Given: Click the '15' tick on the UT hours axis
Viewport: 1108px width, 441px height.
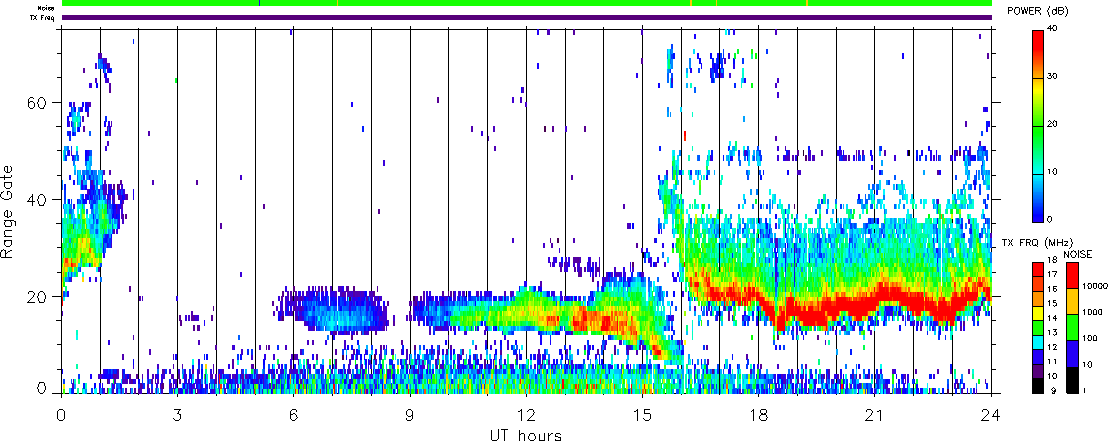Looking at the screenshot, I should 642,415.
